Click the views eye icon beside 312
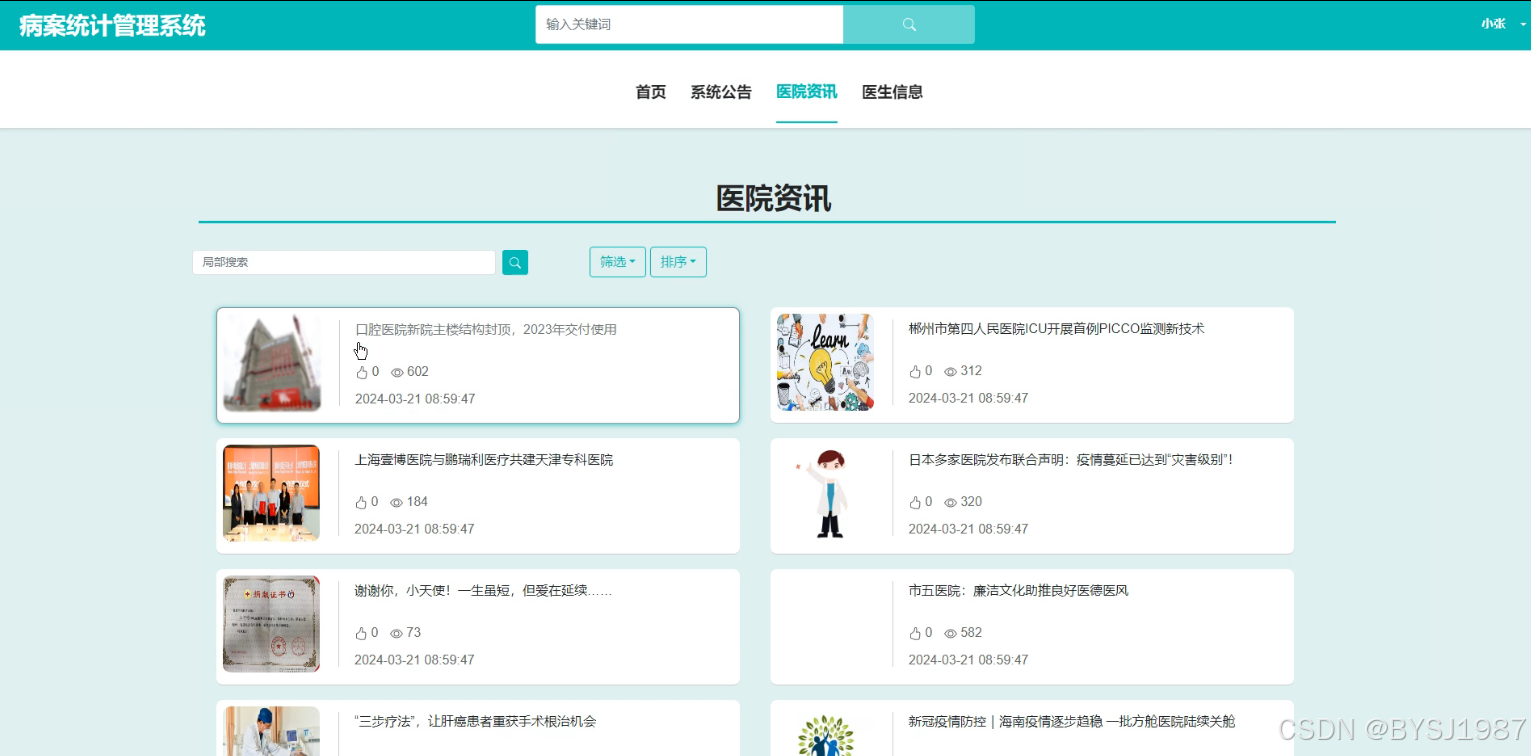 (x=950, y=371)
